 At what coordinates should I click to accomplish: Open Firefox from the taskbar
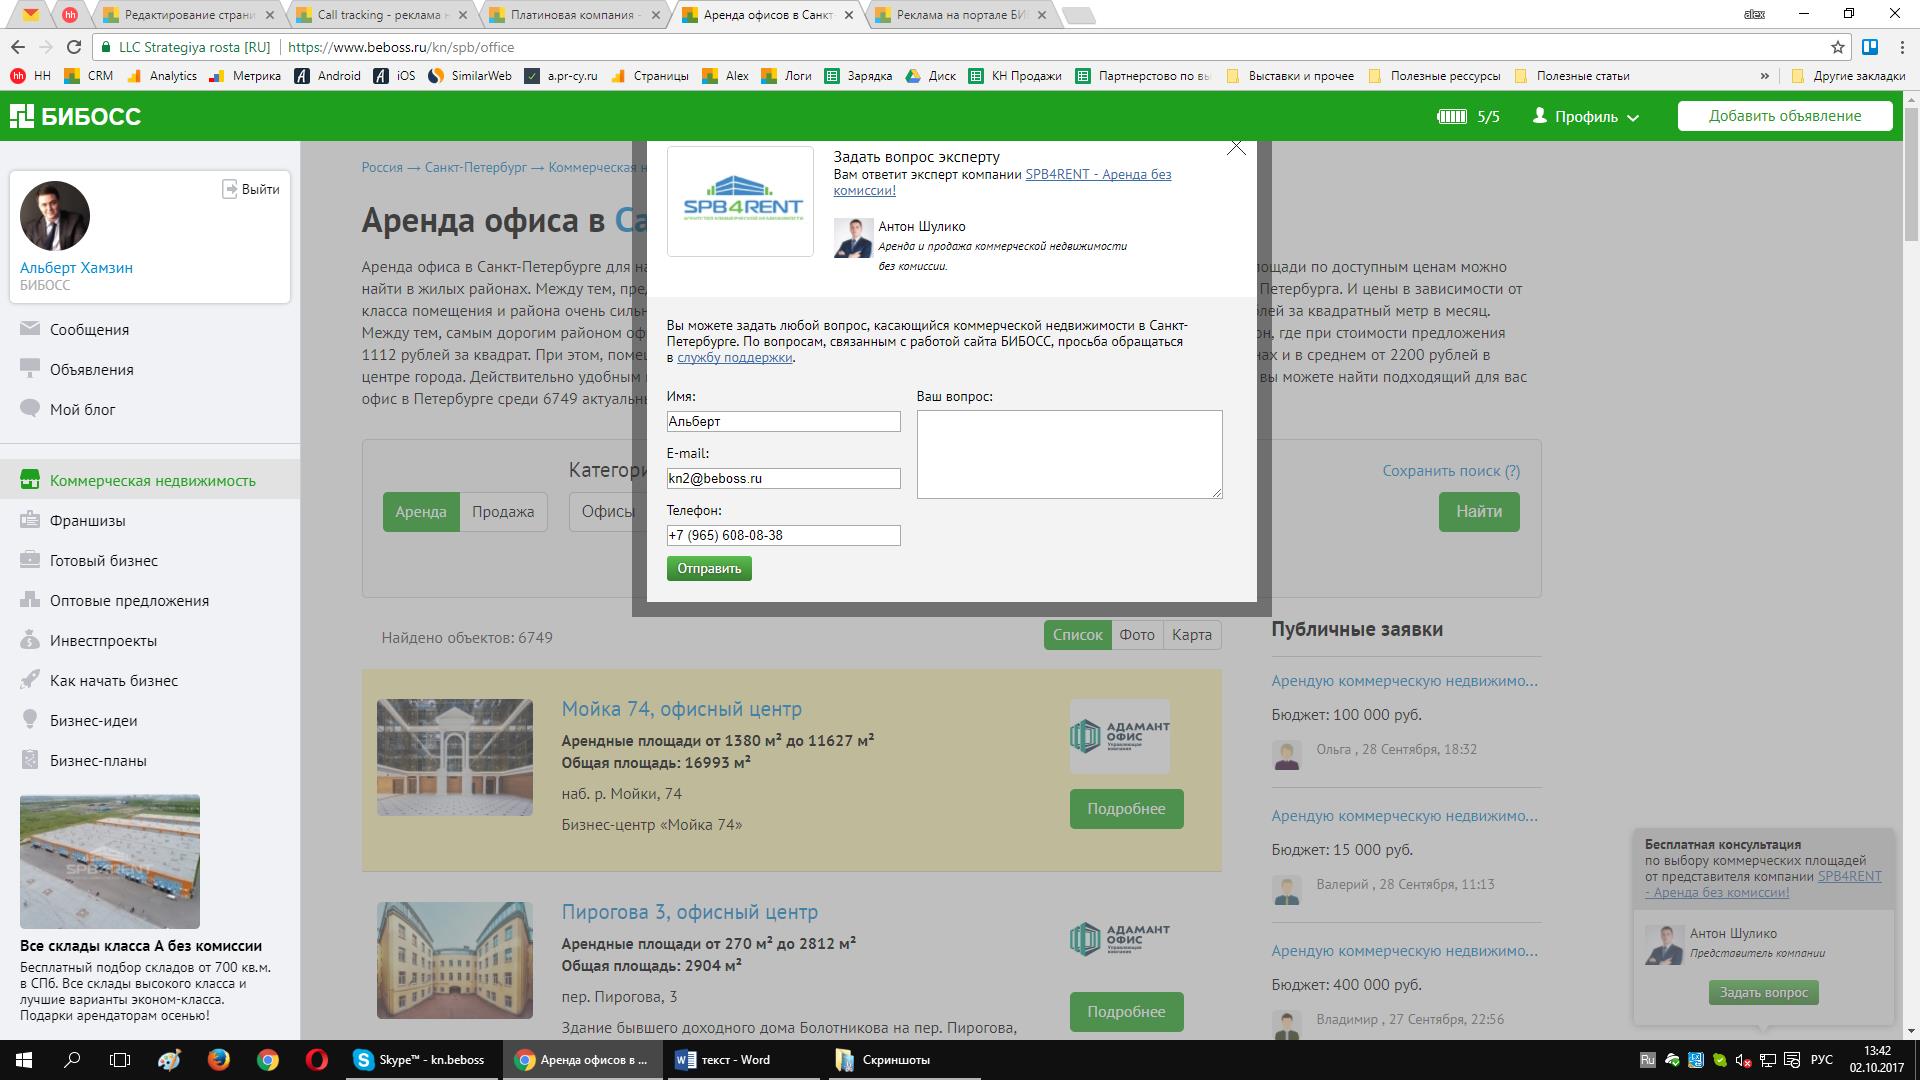(x=219, y=1060)
